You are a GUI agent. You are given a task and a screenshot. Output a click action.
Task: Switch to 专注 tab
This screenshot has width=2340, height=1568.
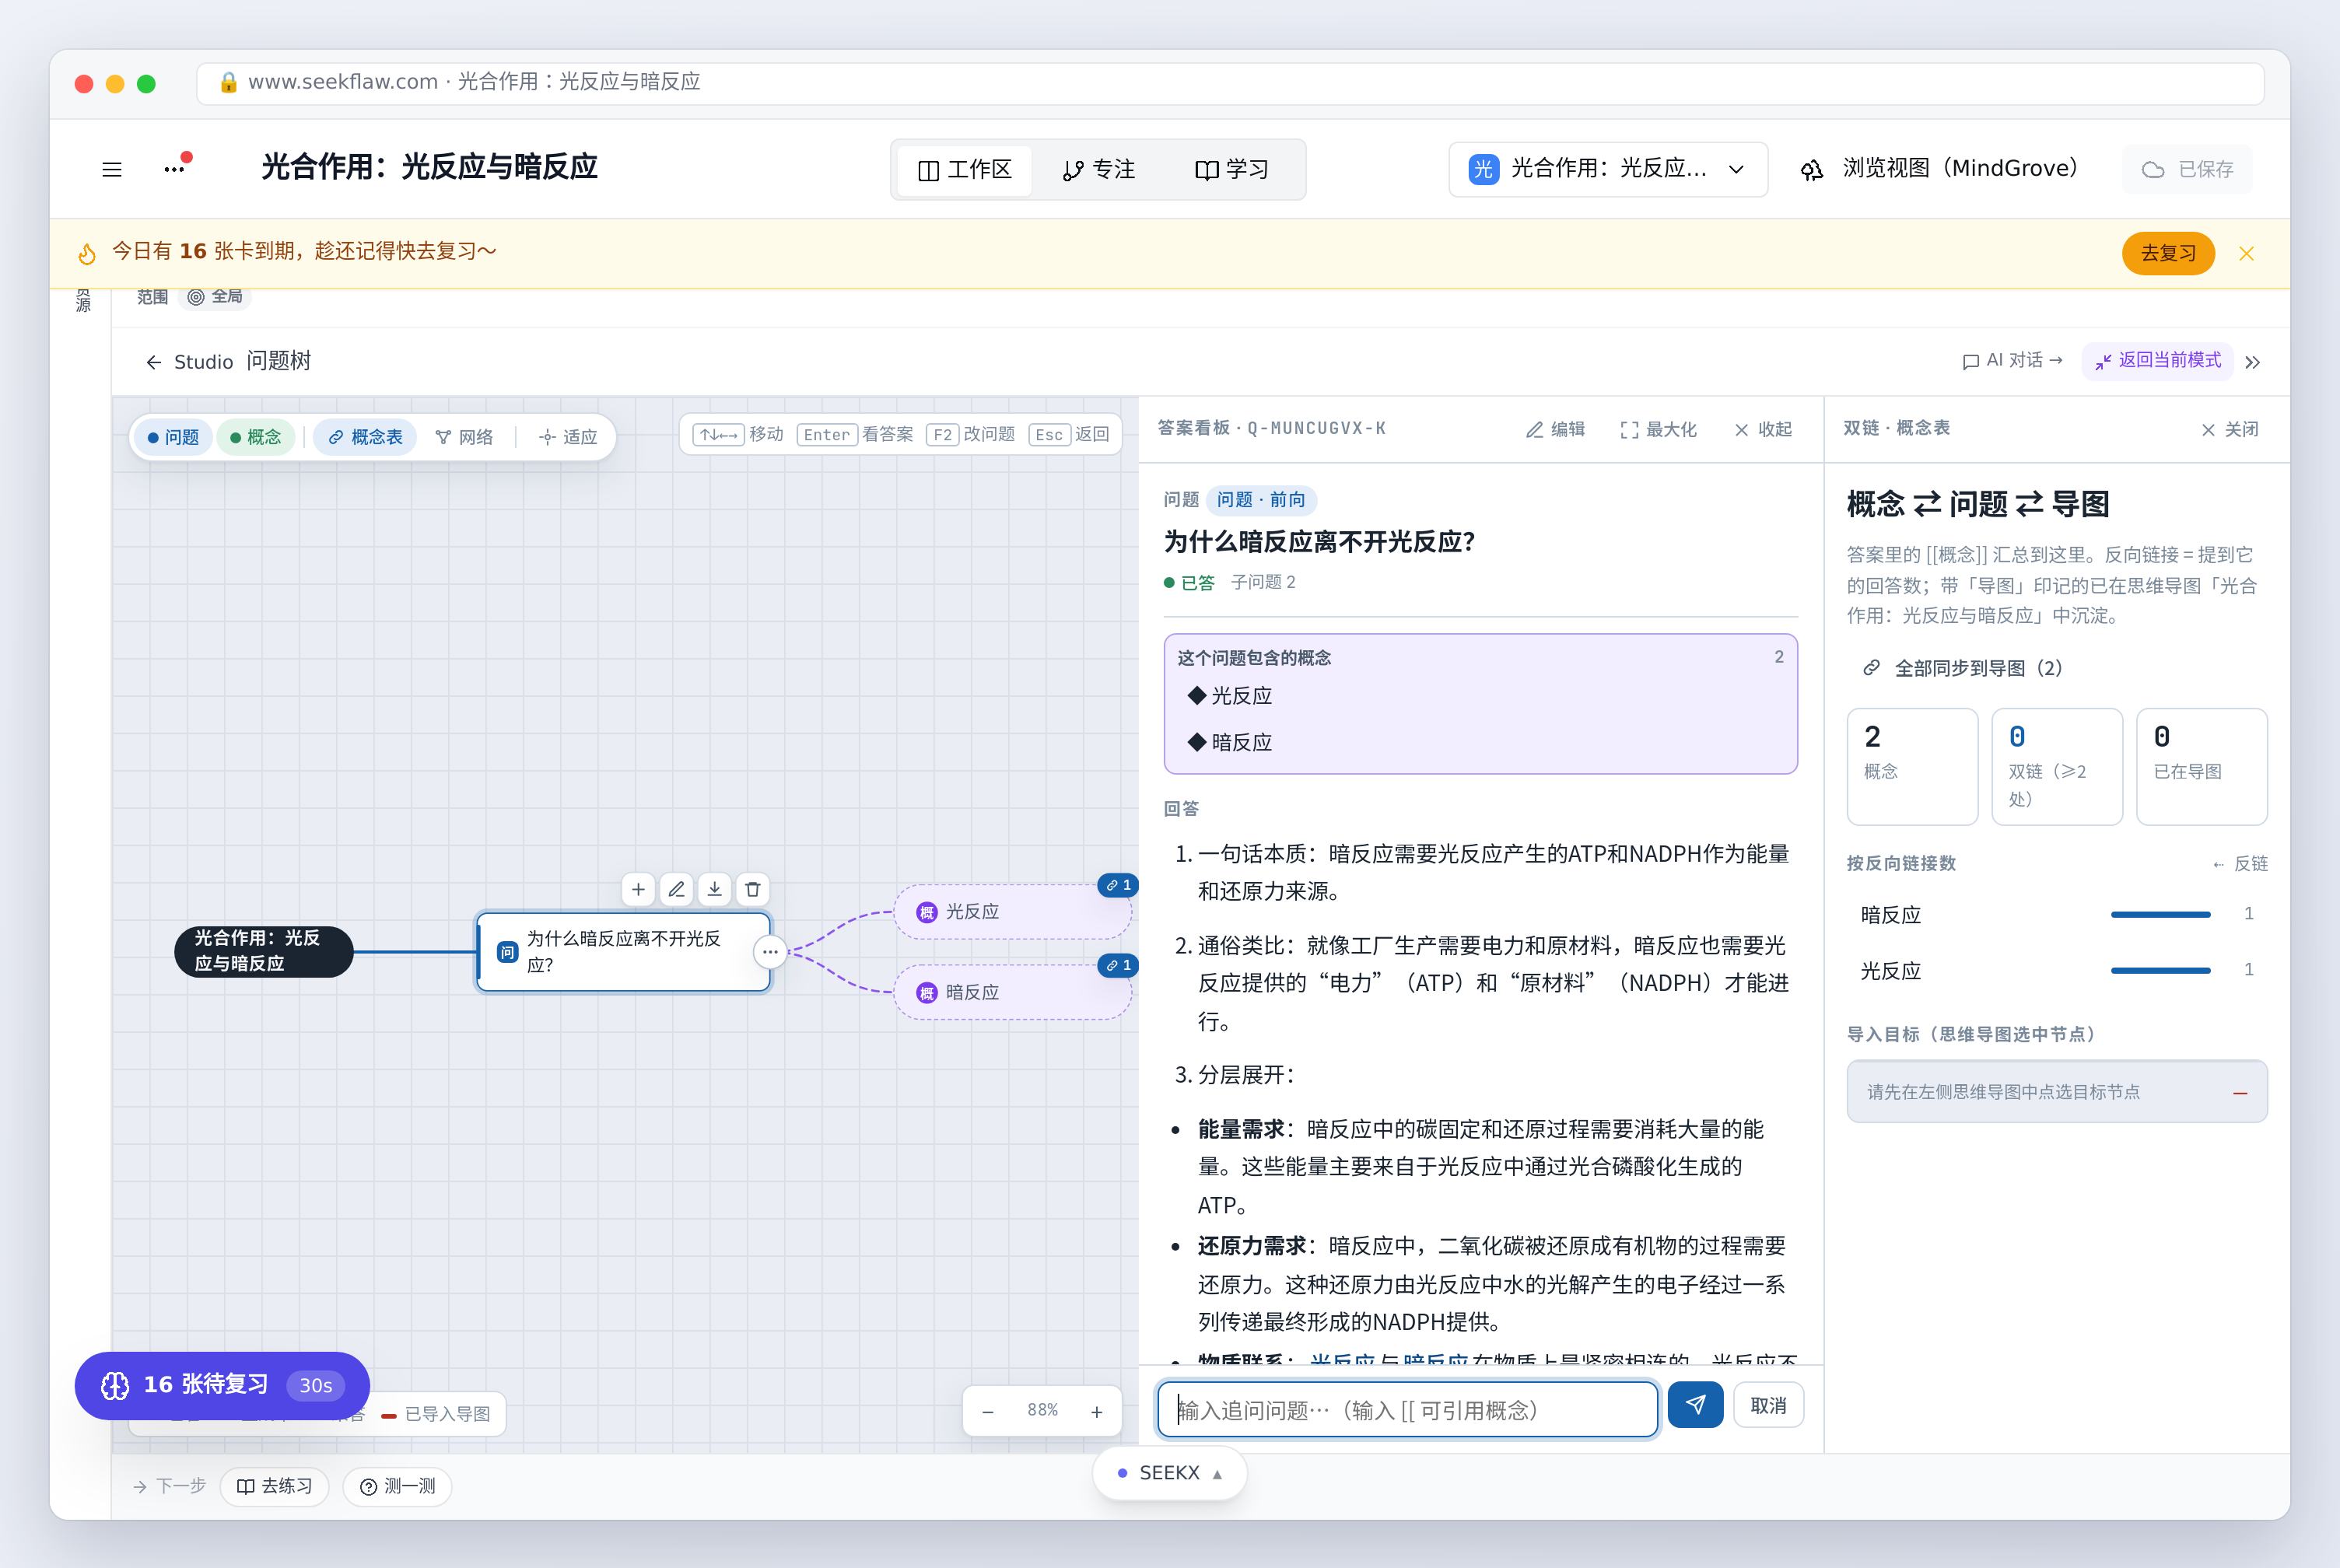tap(1099, 170)
